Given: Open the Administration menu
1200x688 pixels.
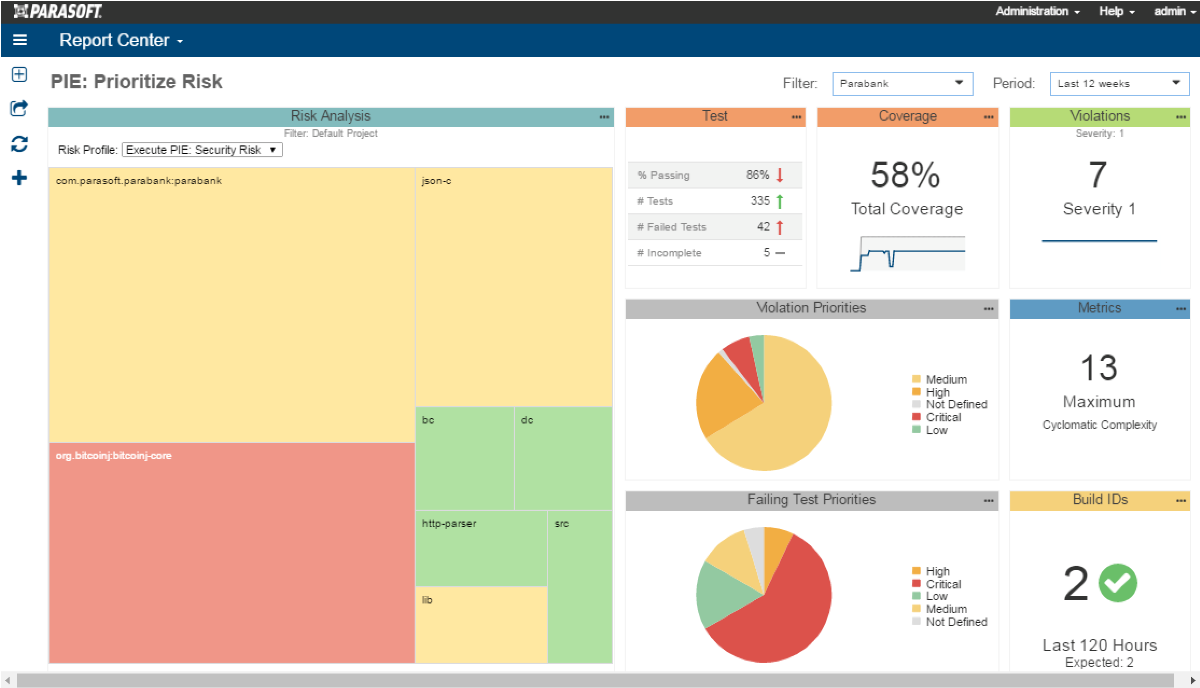Looking at the screenshot, I should coord(1037,11).
